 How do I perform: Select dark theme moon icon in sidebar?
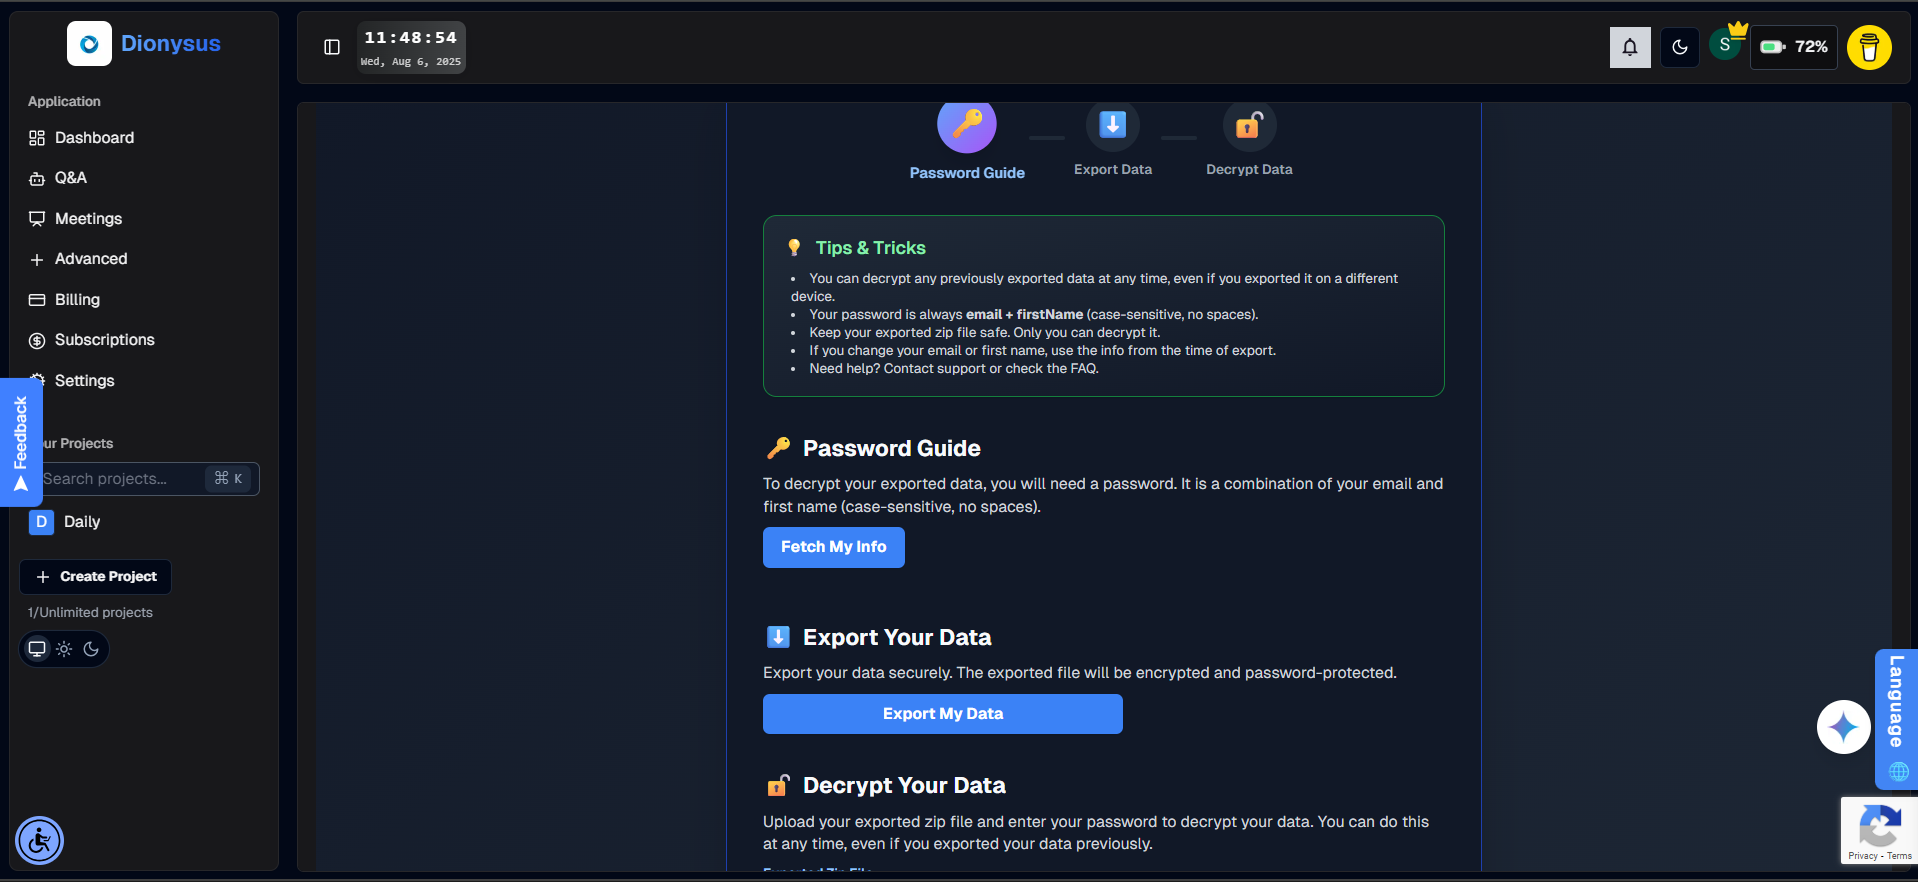tap(91, 649)
